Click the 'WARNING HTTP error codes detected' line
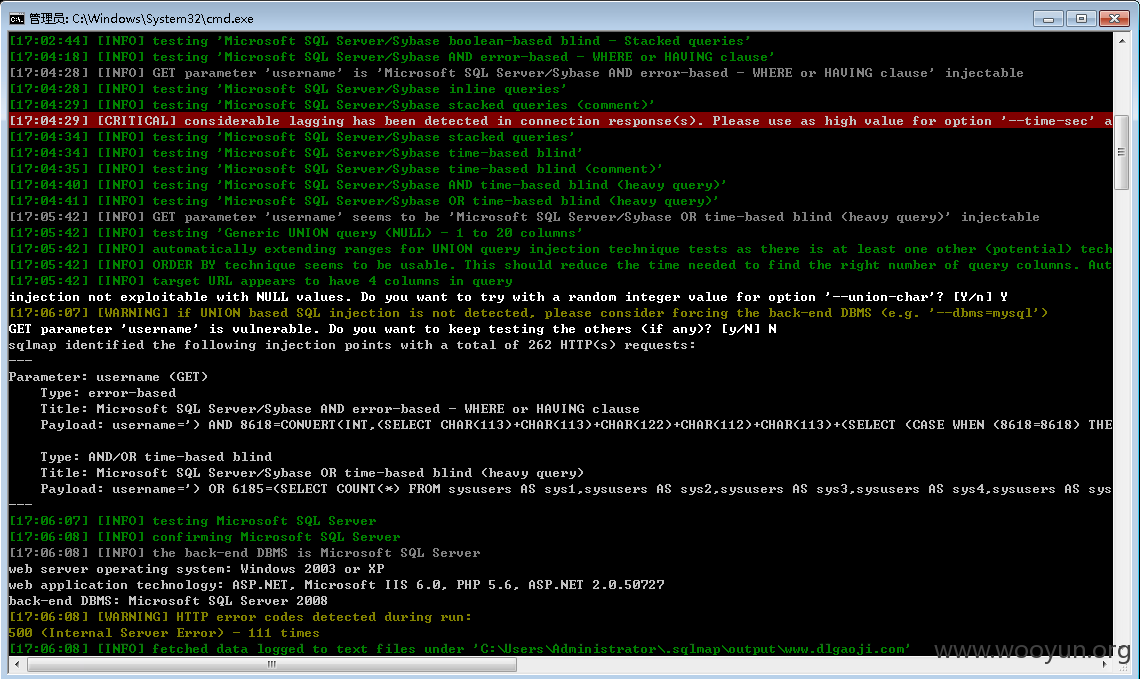Image resolution: width=1140 pixels, height=679 pixels. [240, 616]
